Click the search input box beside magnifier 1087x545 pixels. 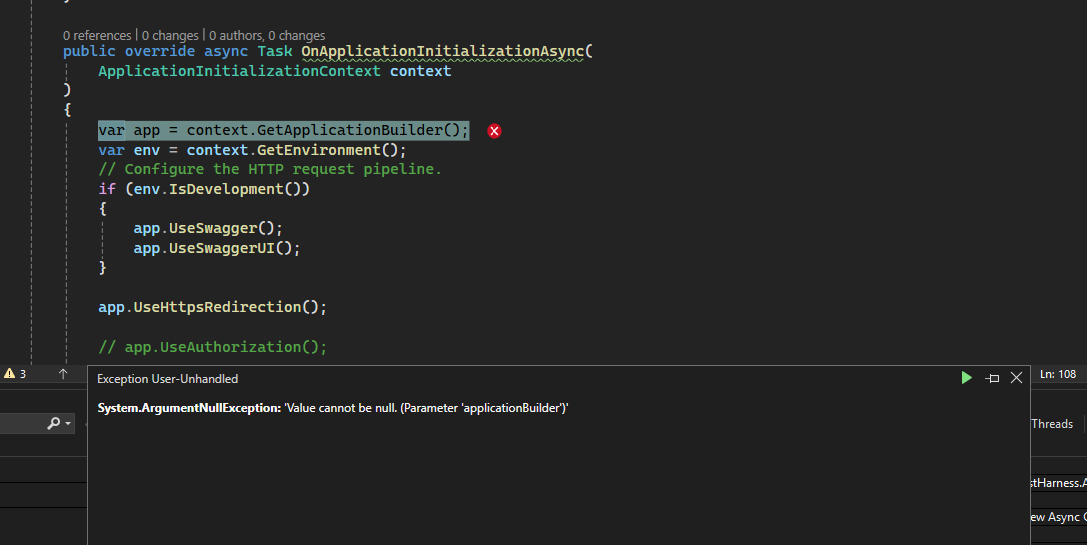pyautogui.click(x=22, y=424)
